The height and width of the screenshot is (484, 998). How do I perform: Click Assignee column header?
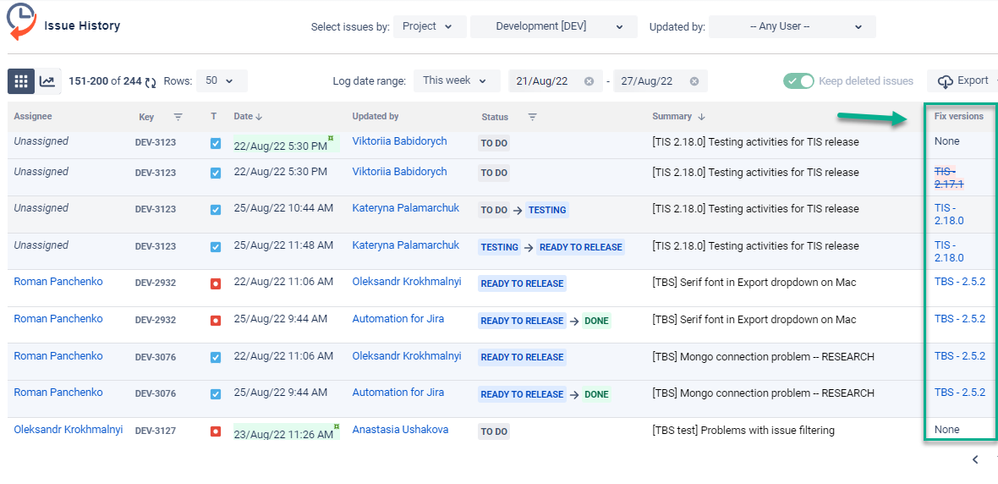tap(33, 117)
